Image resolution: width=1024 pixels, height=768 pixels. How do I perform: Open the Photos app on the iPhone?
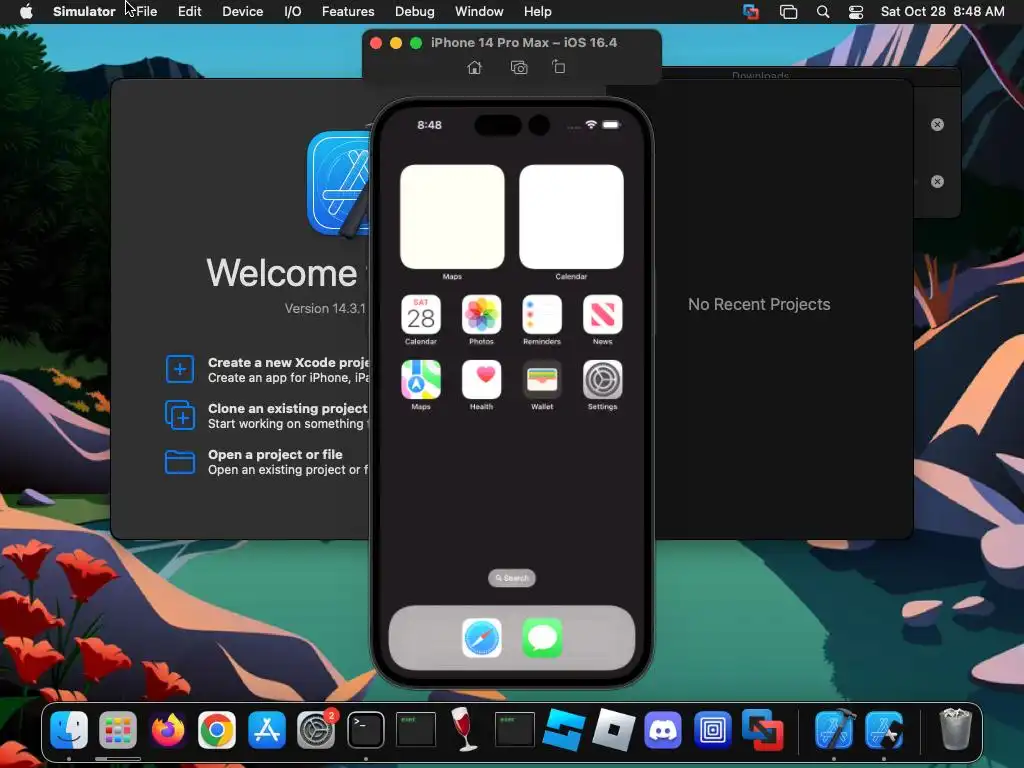pos(481,315)
